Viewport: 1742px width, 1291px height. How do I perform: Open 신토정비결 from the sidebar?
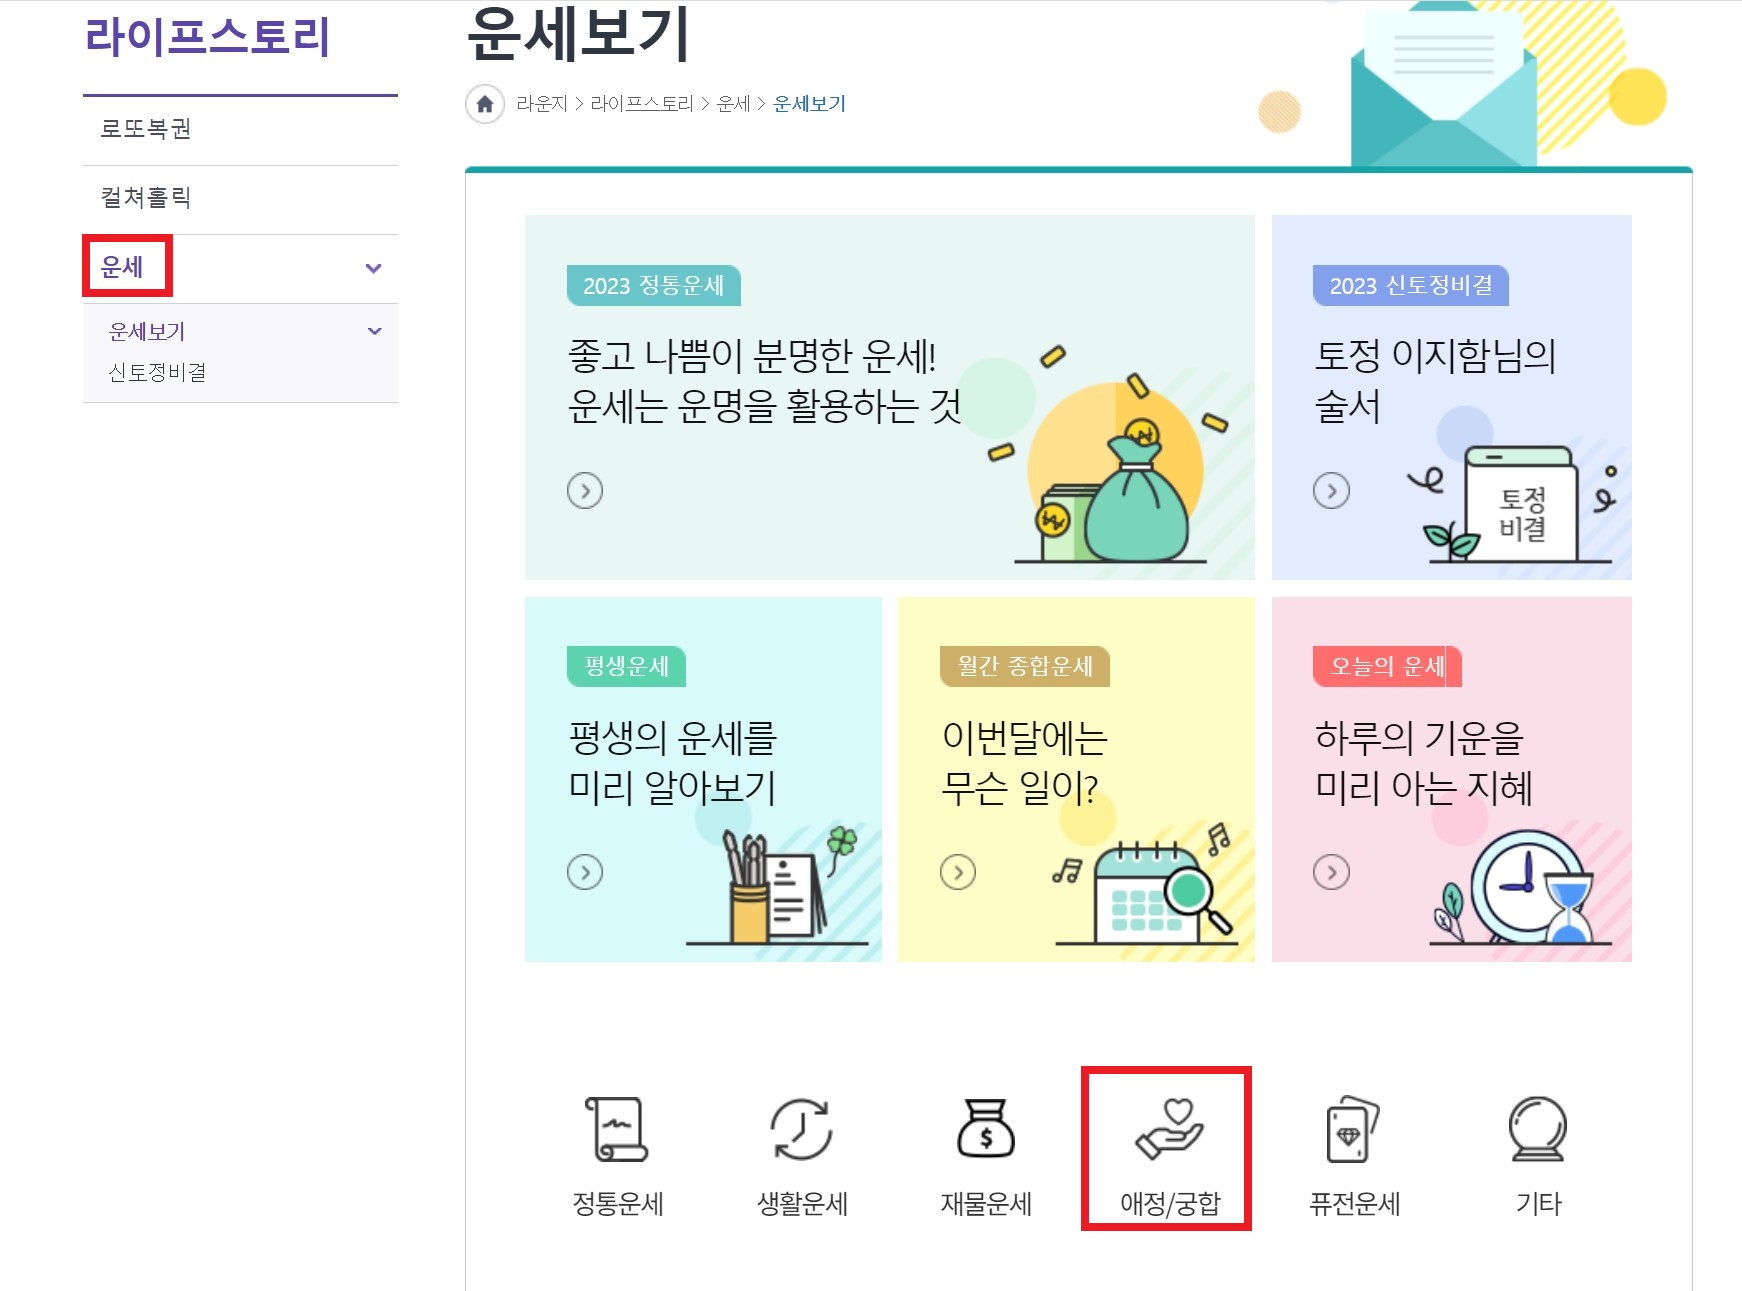(x=157, y=372)
